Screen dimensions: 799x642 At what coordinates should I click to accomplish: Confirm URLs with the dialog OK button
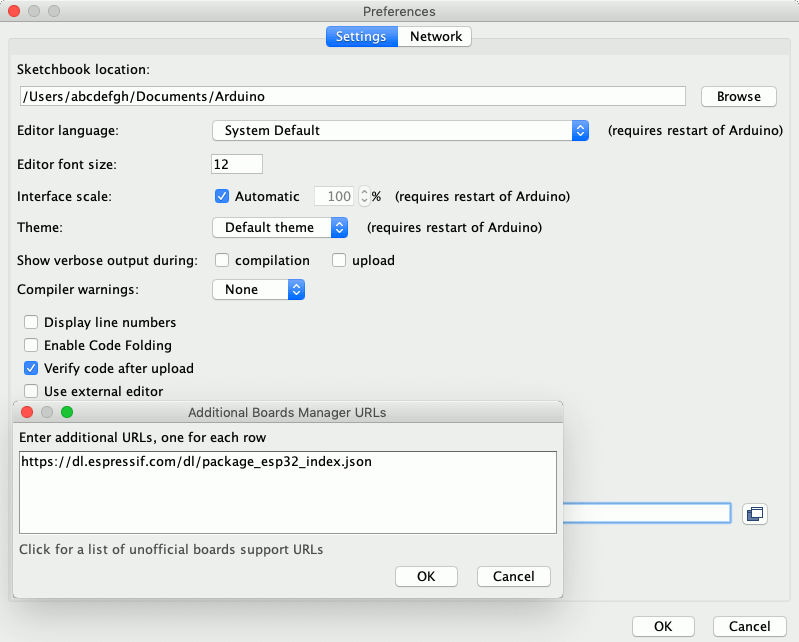coord(426,577)
